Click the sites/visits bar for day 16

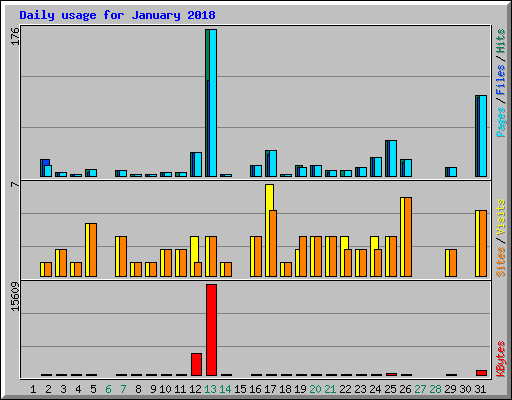(x=256, y=257)
